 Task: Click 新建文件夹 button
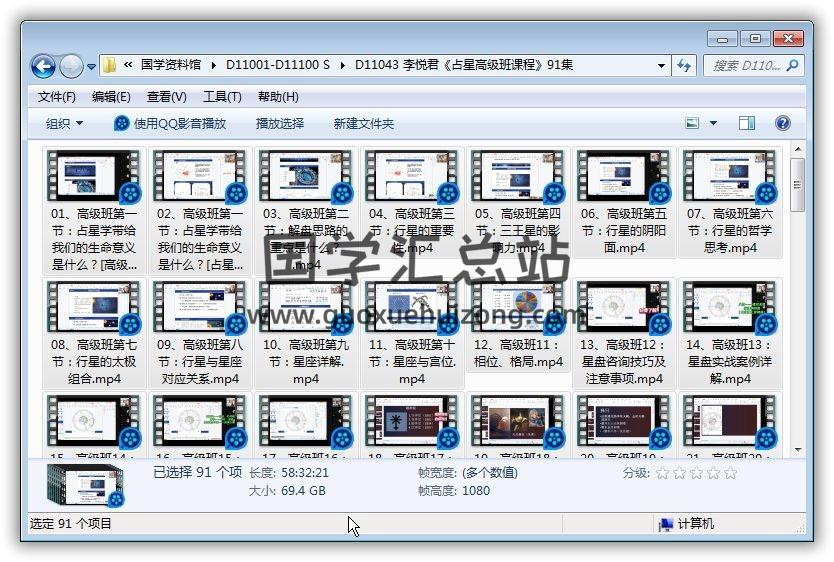pyautogui.click(x=364, y=123)
